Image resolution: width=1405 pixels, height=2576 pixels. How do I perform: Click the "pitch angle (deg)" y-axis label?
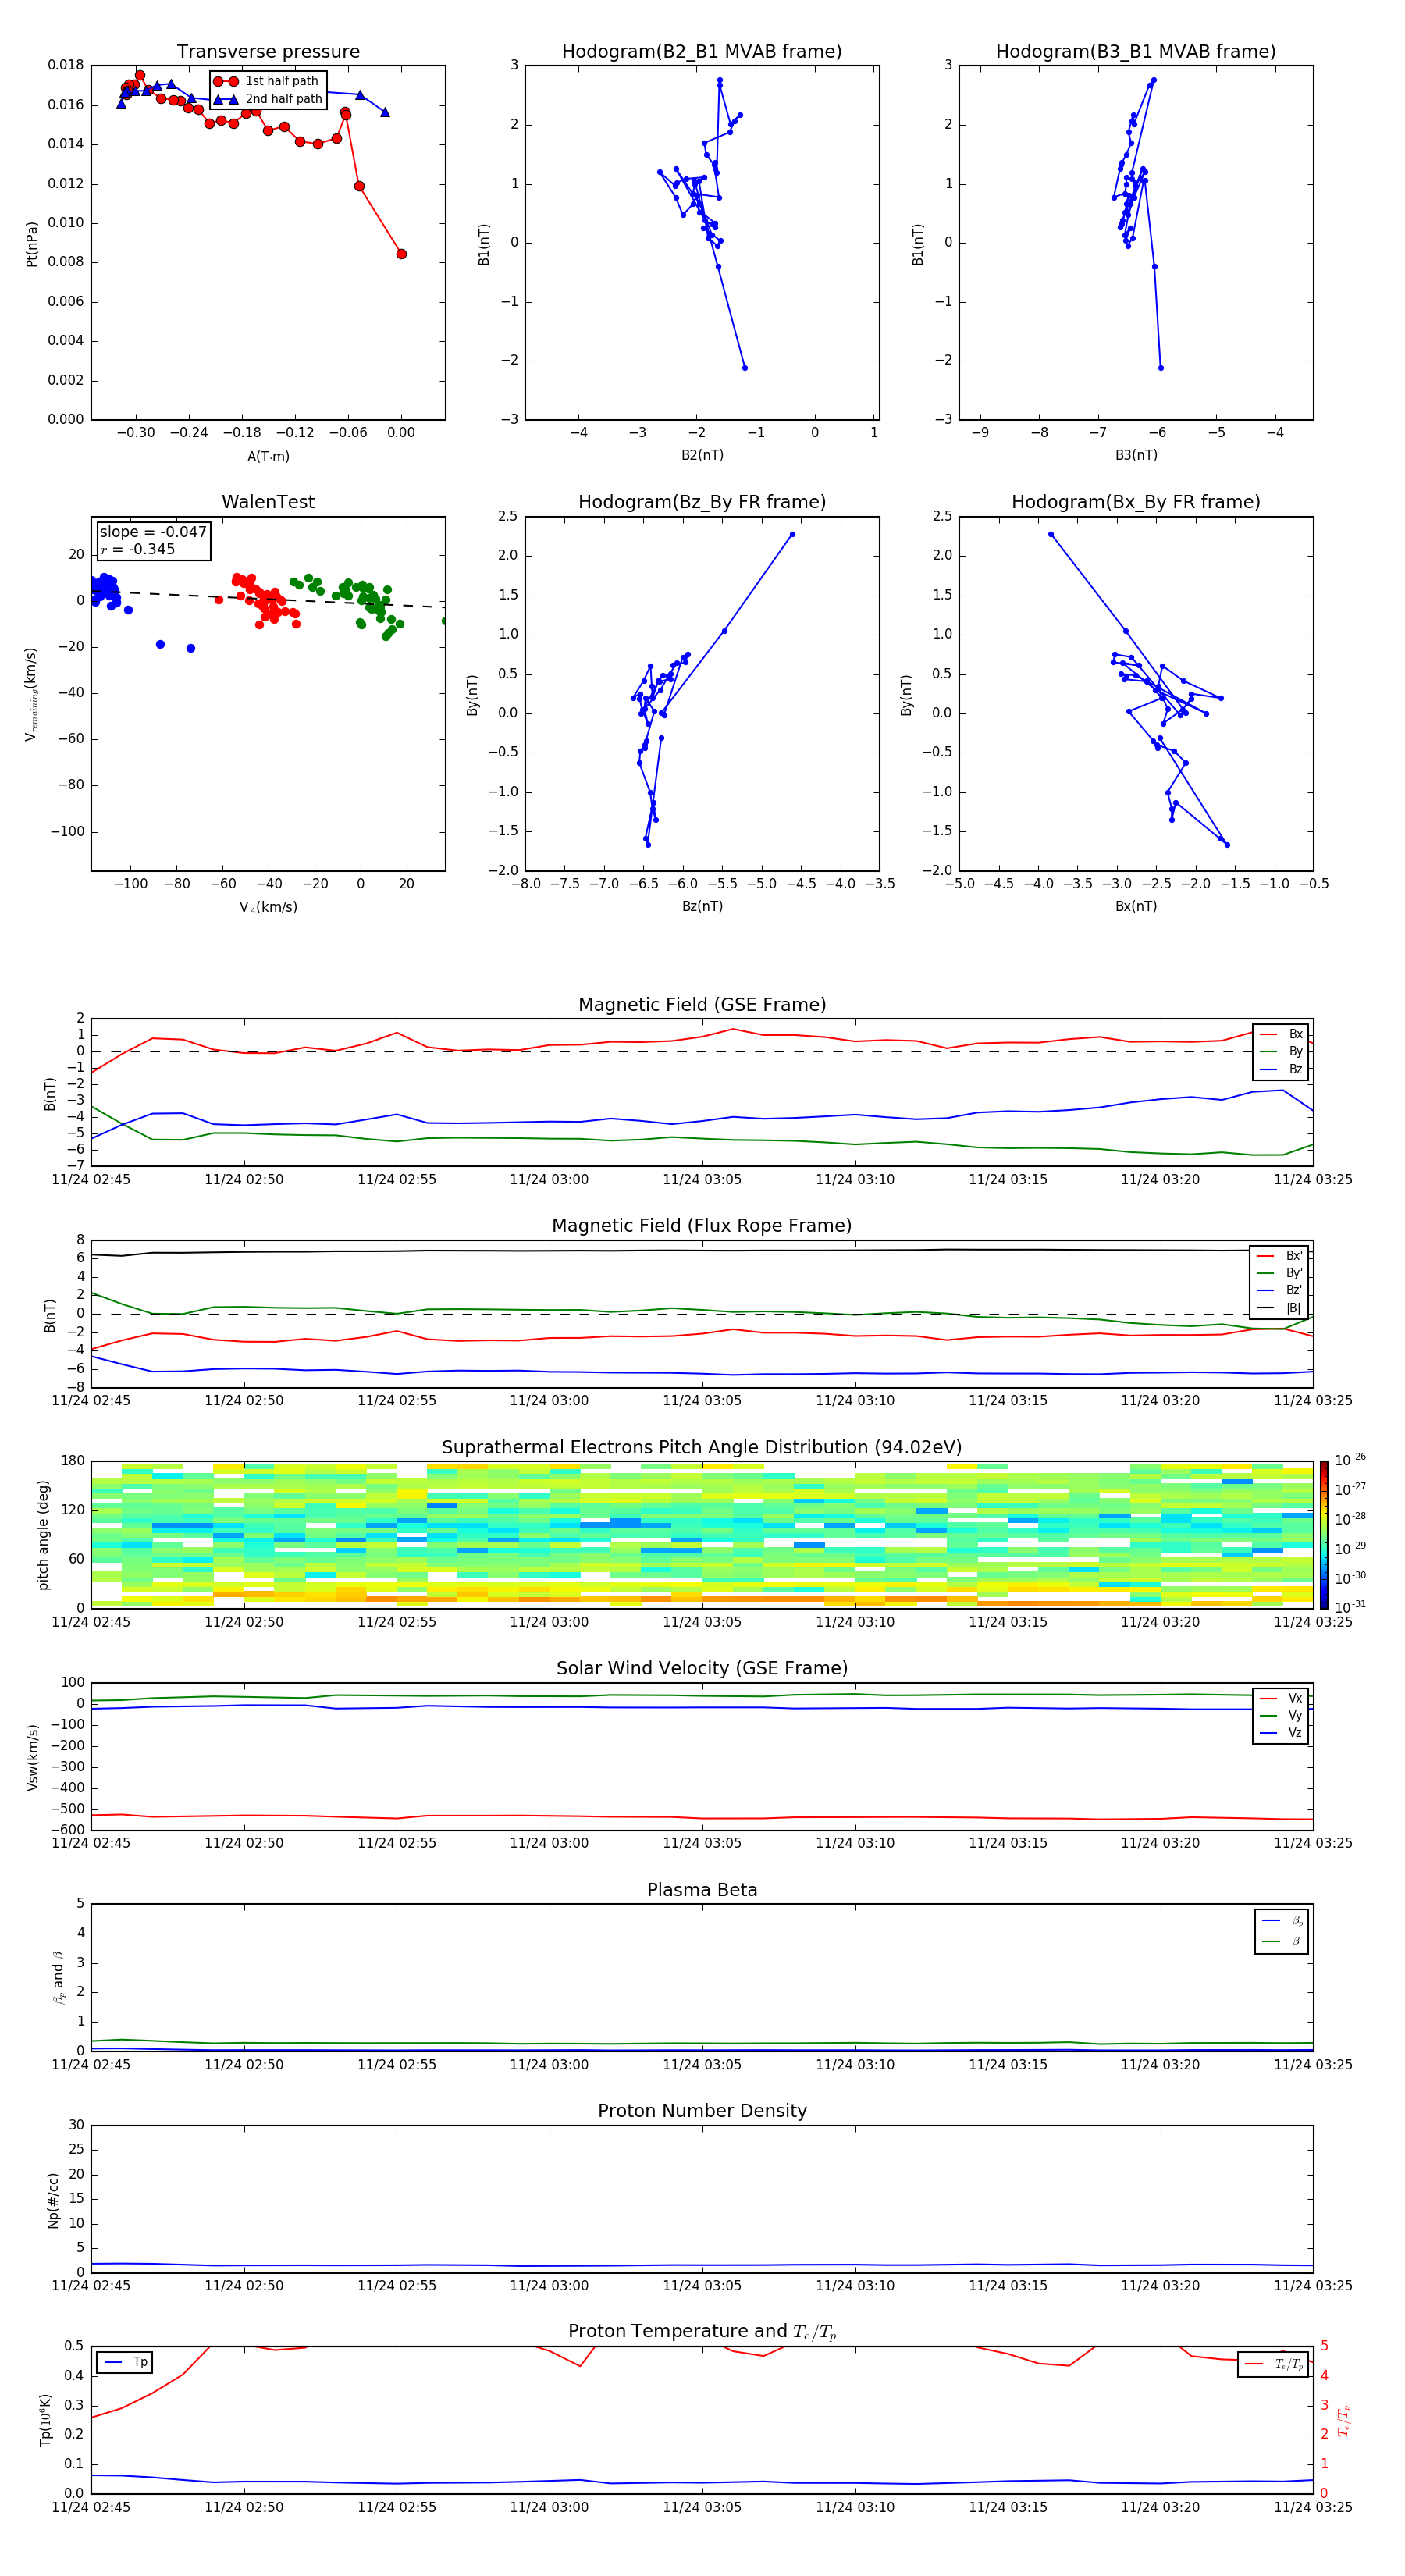coord(43,1535)
